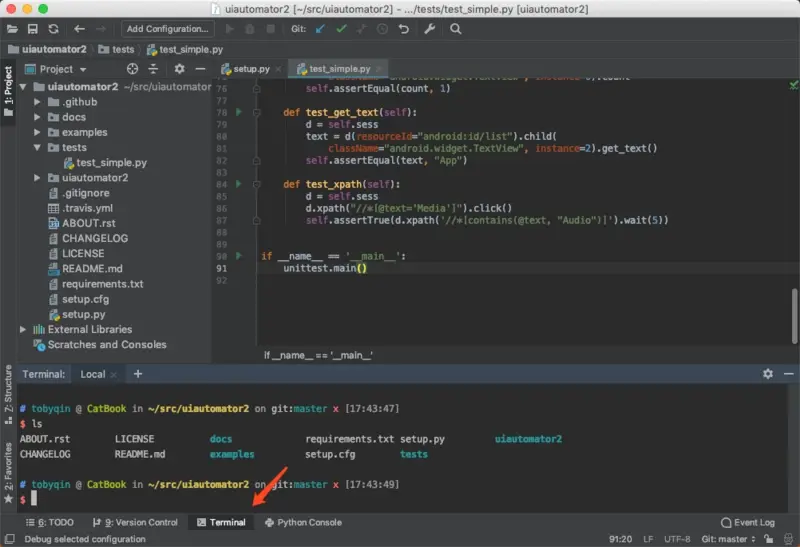The image size is (800, 547).
Task: Select the Terminal tool window tab
Action: pos(221,523)
